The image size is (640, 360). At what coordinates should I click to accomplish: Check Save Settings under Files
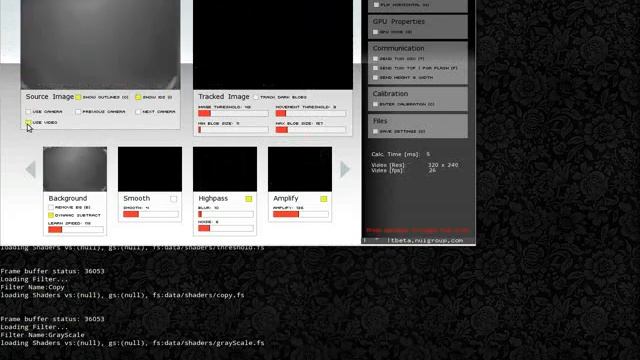[x=376, y=131]
